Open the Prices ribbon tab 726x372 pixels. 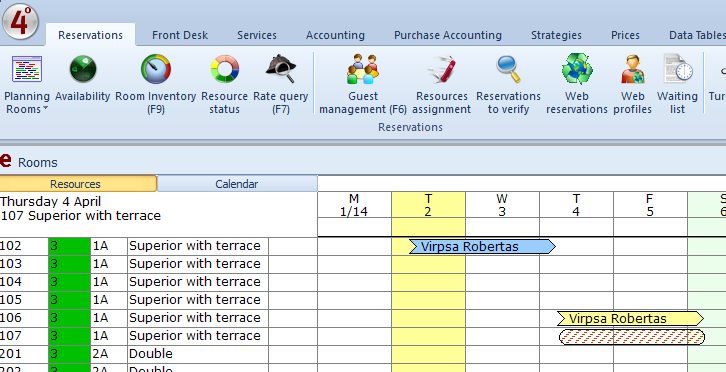coord(625,35)
